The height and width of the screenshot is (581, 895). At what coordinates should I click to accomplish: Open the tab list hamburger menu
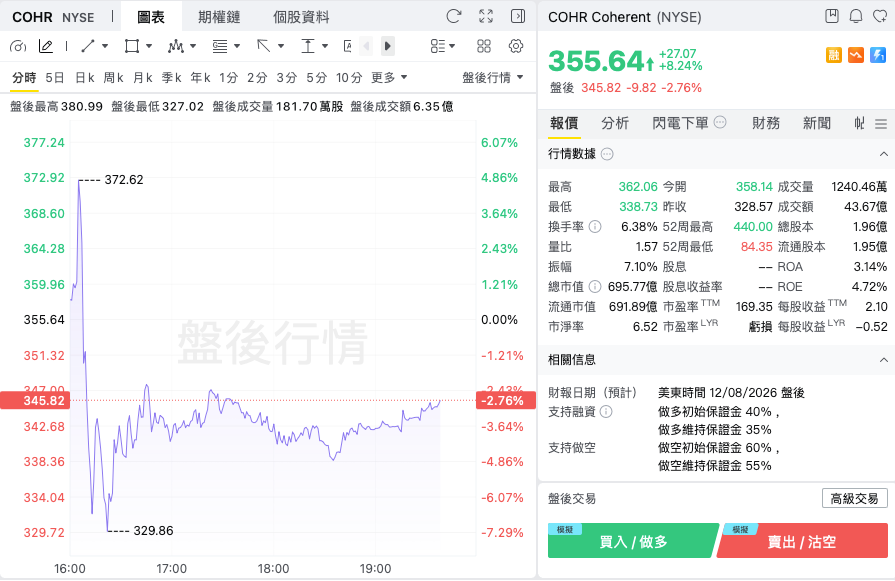881,123
